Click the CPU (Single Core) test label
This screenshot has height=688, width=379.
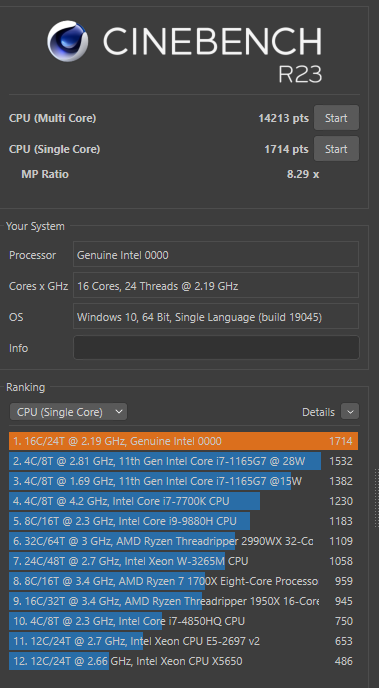click(54, 149)
